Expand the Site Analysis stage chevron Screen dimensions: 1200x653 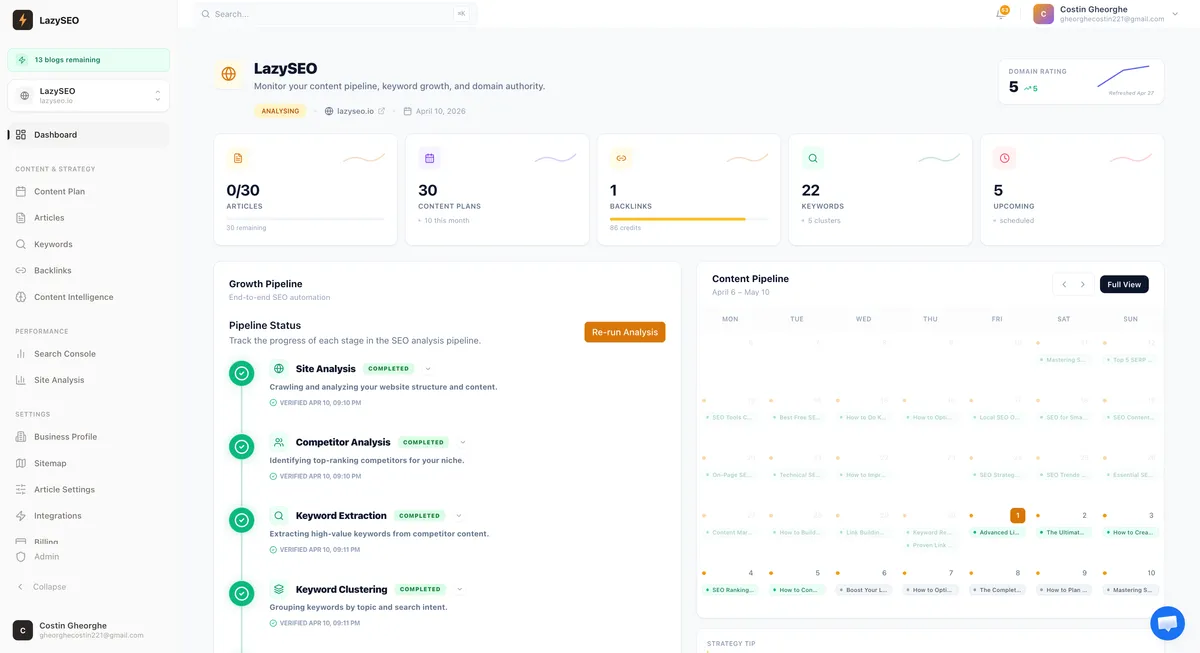coord(428,369)
